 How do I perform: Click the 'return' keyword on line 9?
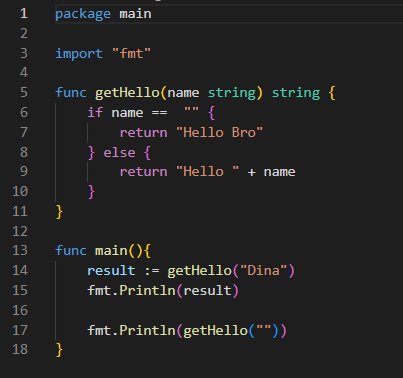pyautogui.click(x=143, y=172)
